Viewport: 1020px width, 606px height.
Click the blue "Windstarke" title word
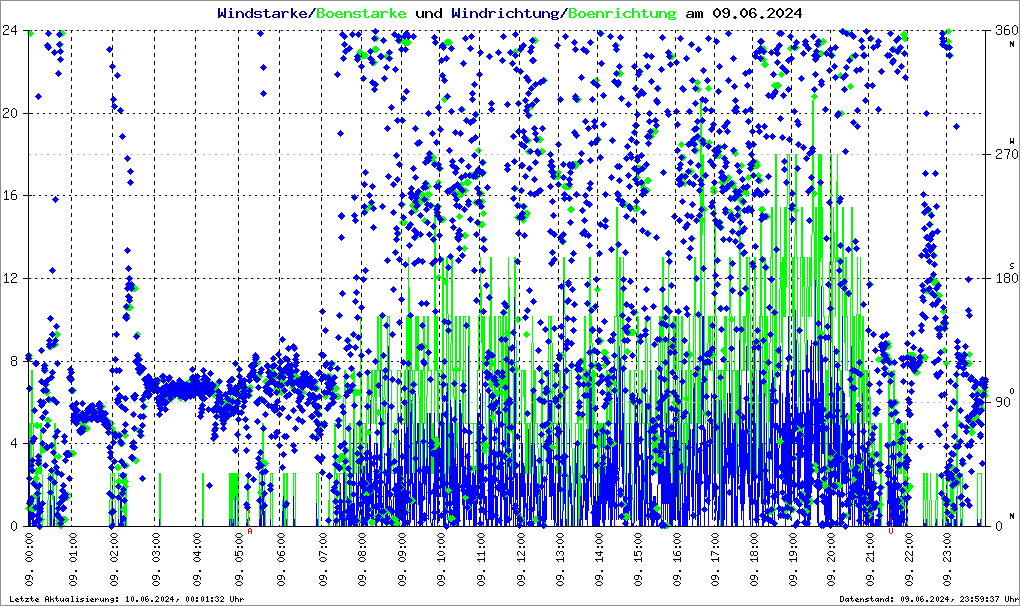coord(264,14)
